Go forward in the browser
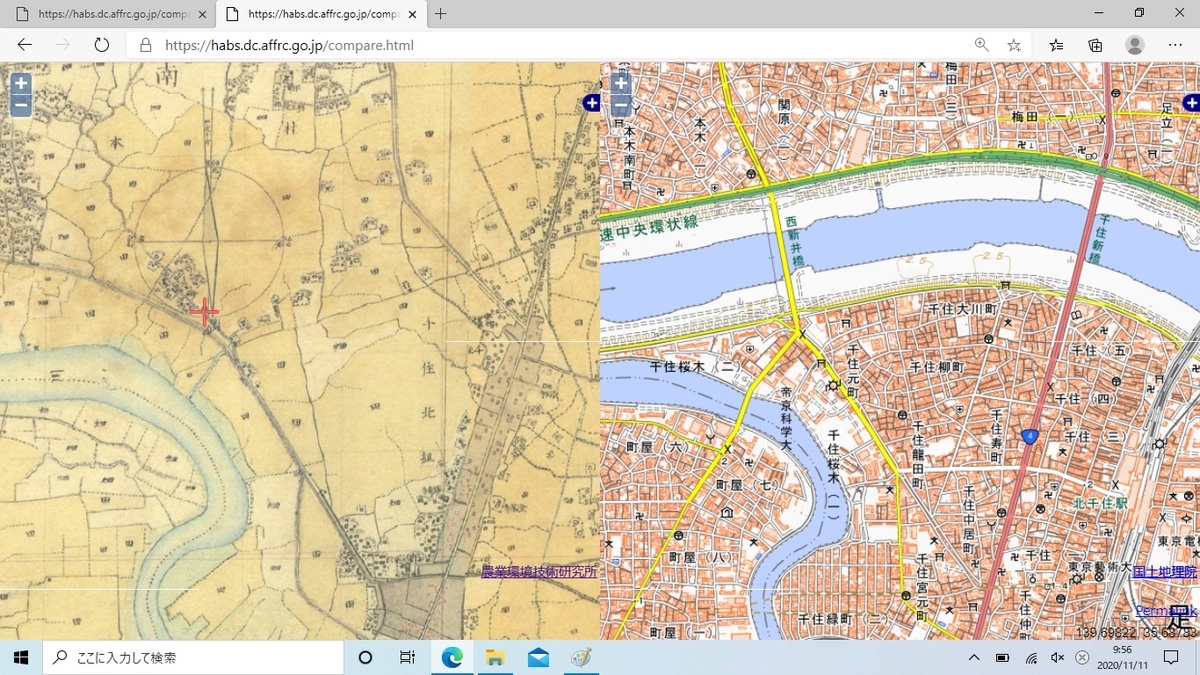The height and width of the screenshot is (675, 1200). tap(63, 45)
